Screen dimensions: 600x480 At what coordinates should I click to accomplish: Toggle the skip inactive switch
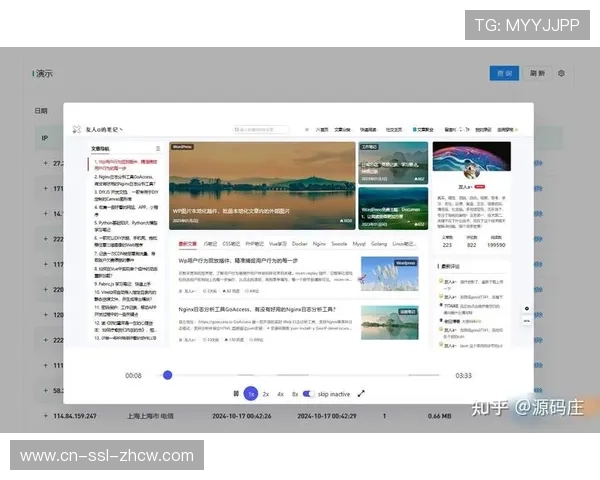pyautogui.click(x=308, y=394)
